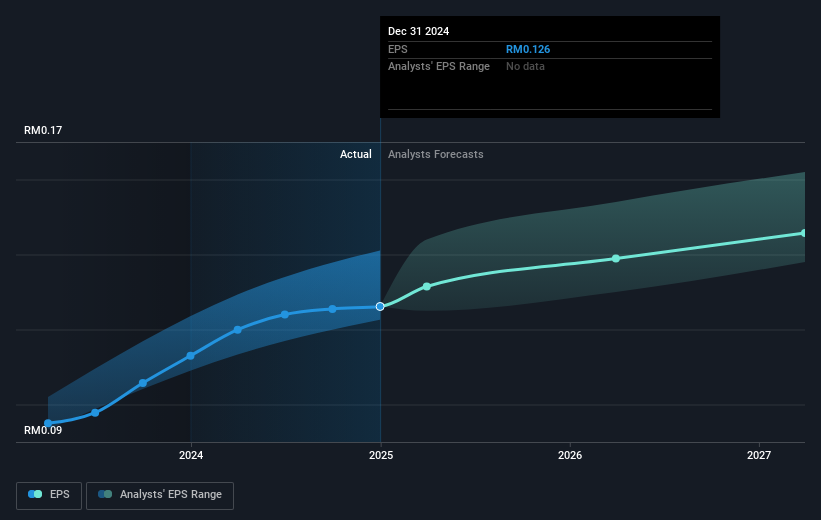Click the RM0.126 EPS value in tooltip
821x520 pixels.
pyautogui.click(x=528, y=49)
